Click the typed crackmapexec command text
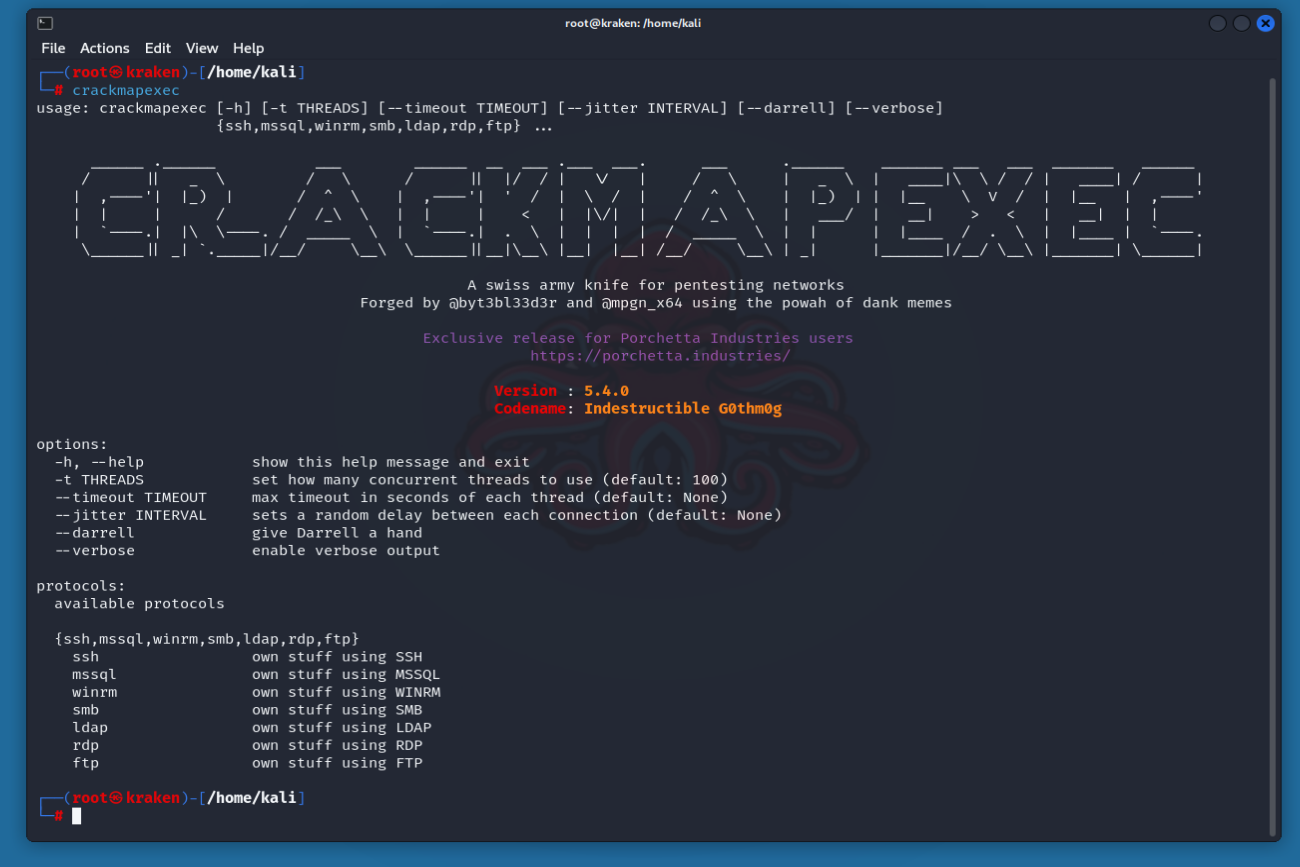The image size is (1300, 867). tap(126, 90)
